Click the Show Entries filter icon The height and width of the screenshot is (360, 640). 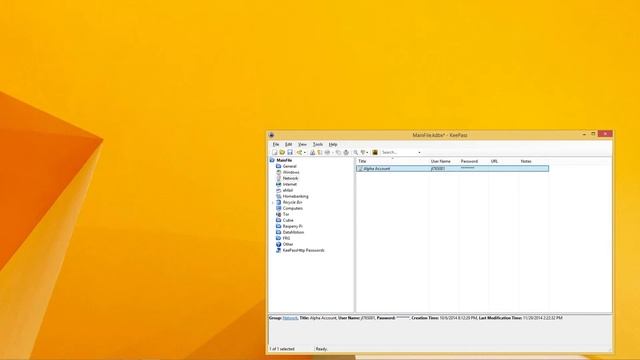click(x=363, y=152)
